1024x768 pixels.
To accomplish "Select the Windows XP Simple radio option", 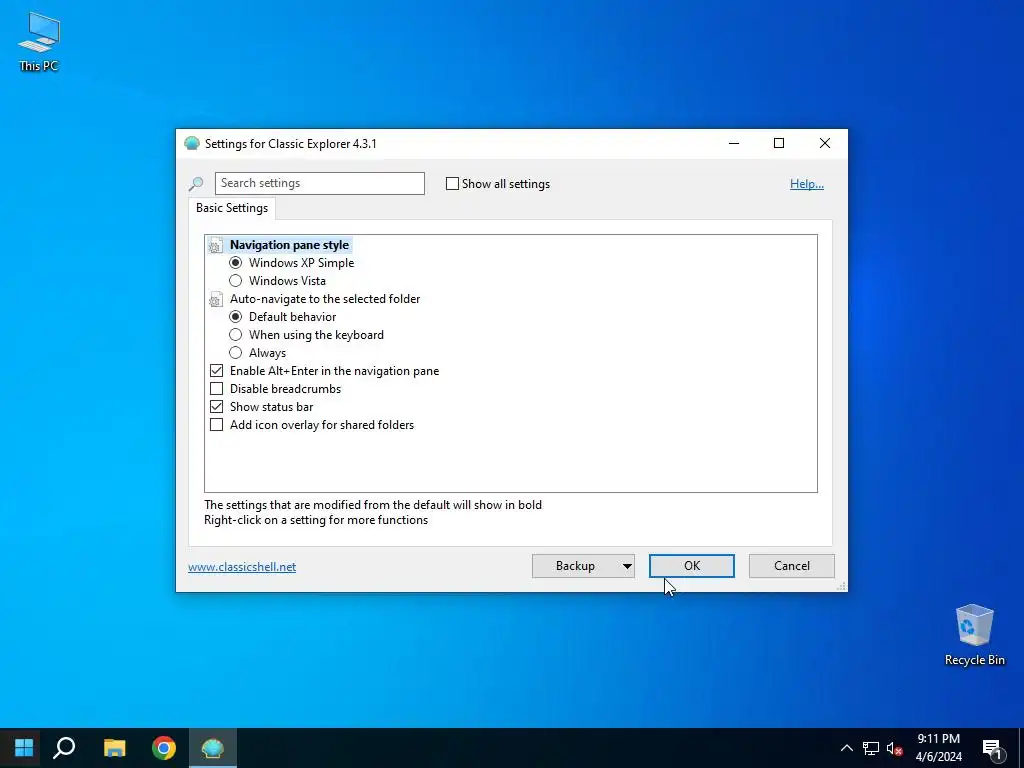I will (236, 263).
